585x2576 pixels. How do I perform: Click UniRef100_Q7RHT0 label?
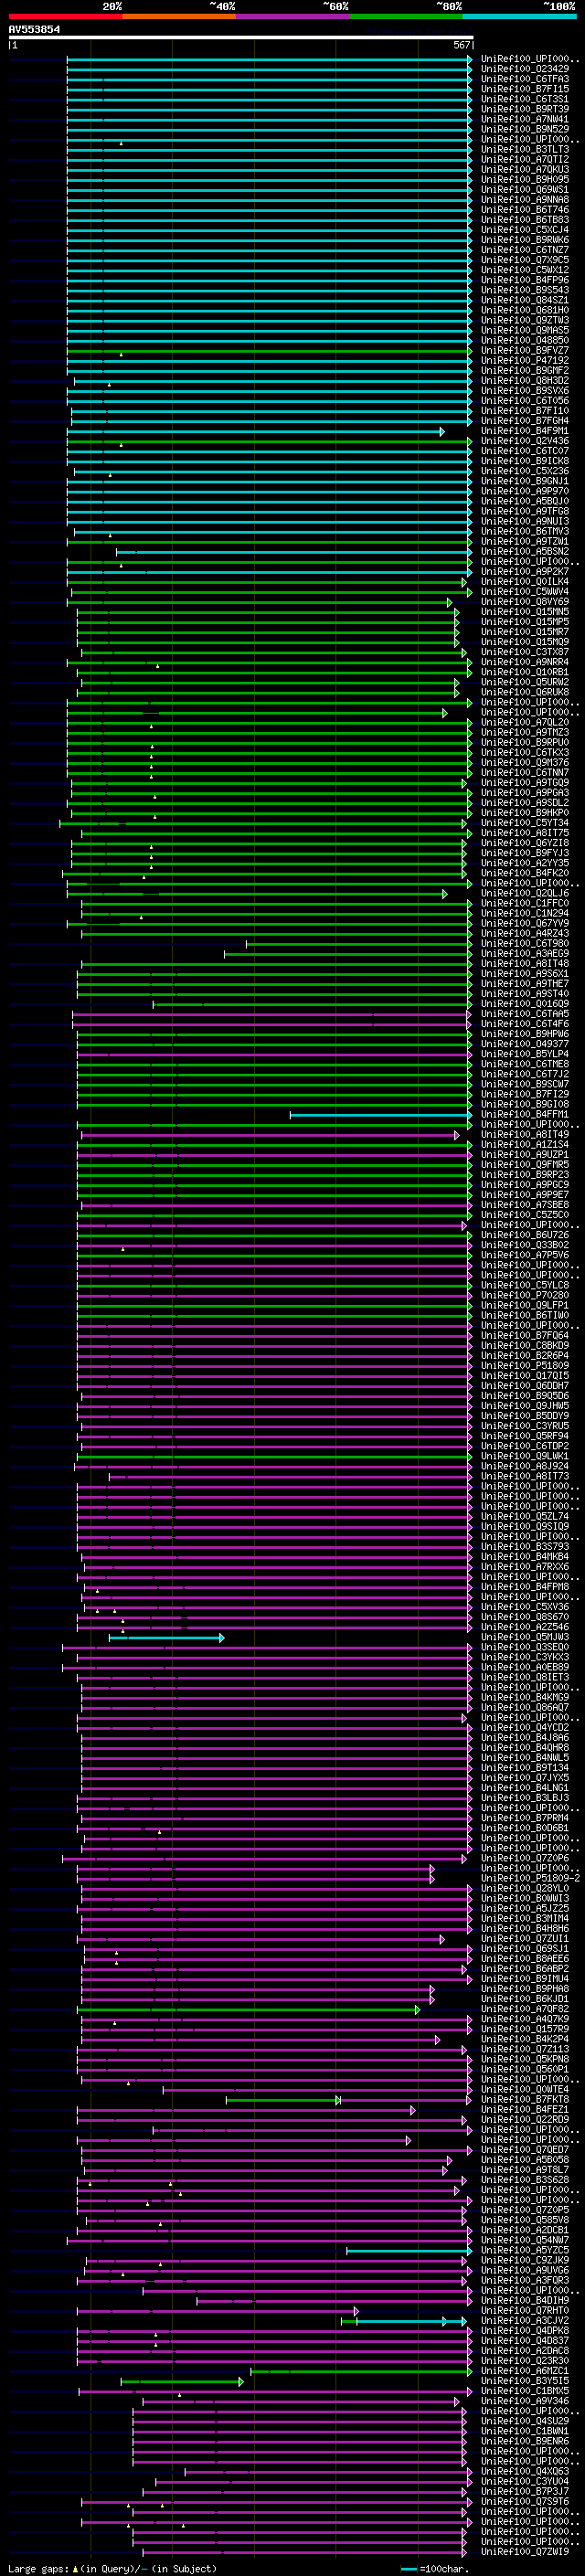click(524, 2311)
